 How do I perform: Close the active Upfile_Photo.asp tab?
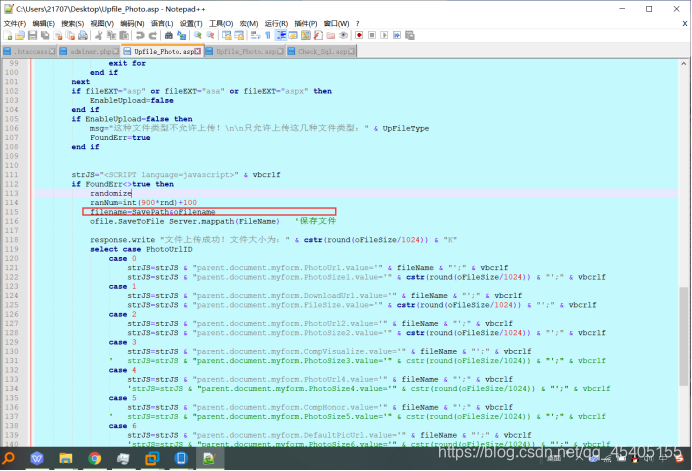[198, 51]
